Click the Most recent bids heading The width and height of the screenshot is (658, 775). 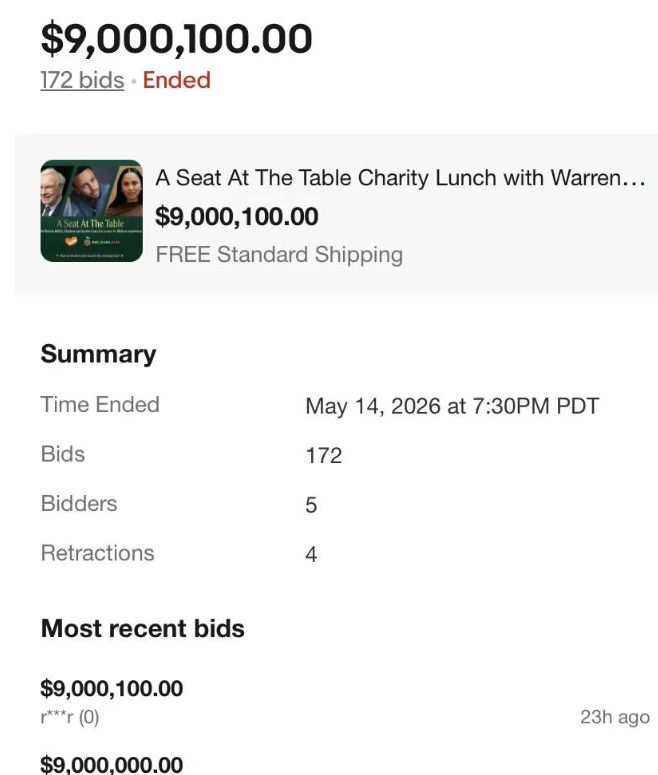[x=142, y=628]
